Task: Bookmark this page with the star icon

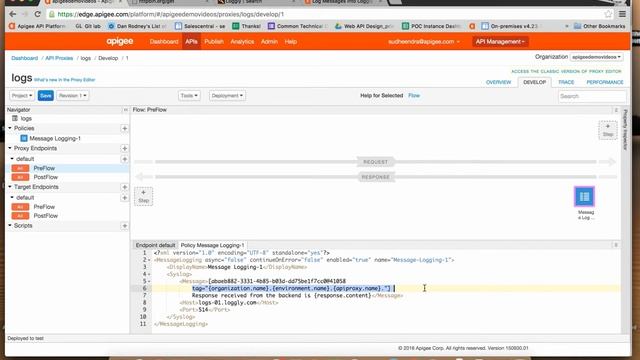Action: [608, 14]
